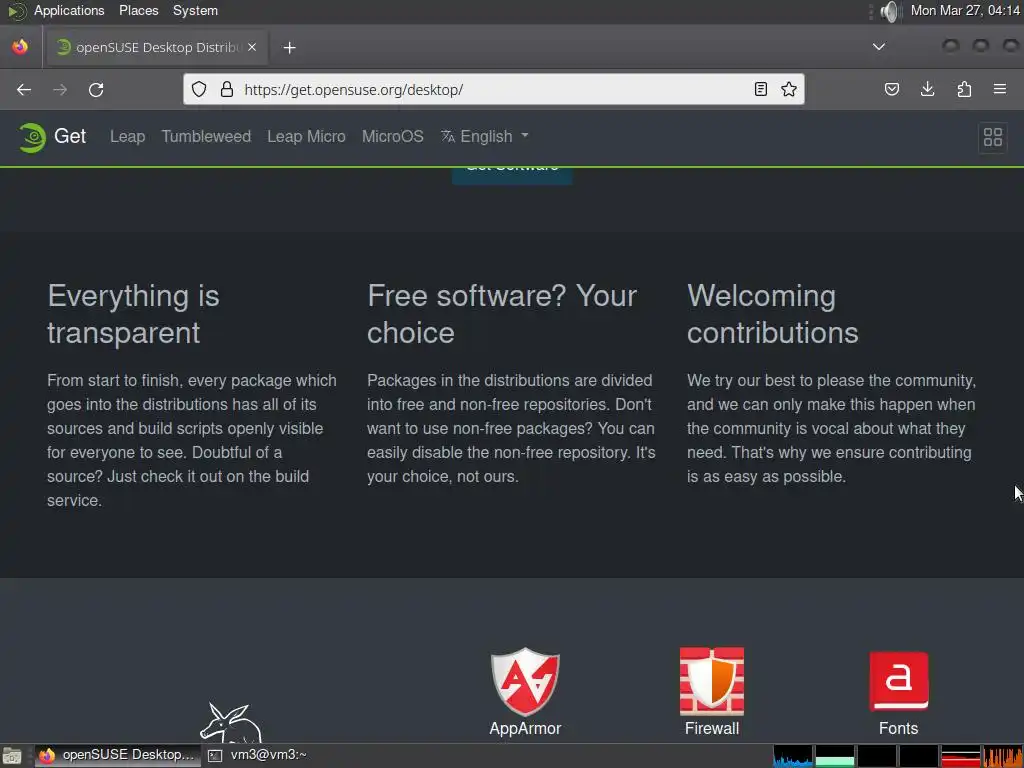The height and width of the screenshot is (768, 1024).
Task: Navigate to Leap Micro
Action: coord(306,136)
